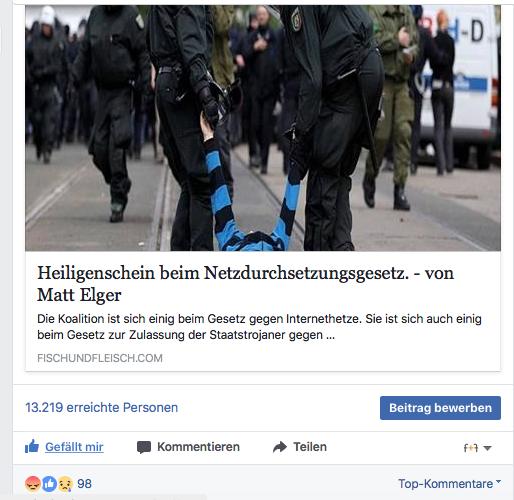The width and height of the screenshot is (514, 500).
Task: Click the article description about Koalition
Action: coord(259,327)
